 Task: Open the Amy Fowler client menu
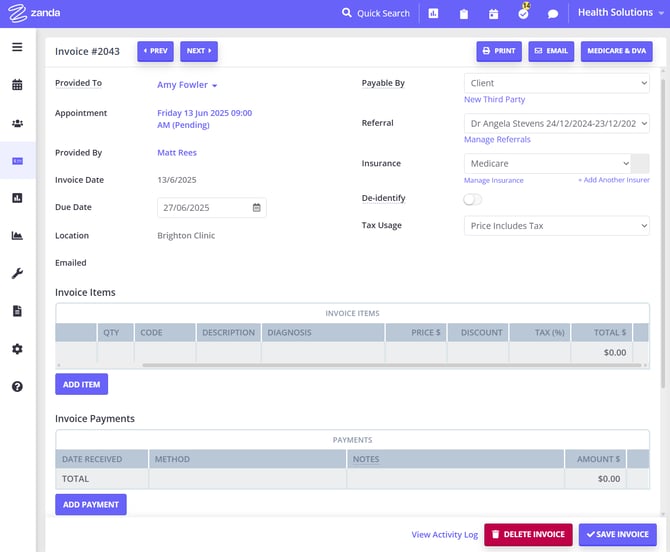pyautogui.click(x=187, y=85)
